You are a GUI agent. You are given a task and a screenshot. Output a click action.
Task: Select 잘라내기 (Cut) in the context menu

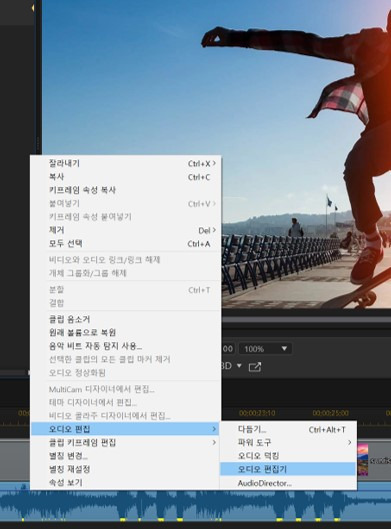[x=125, y=164]
